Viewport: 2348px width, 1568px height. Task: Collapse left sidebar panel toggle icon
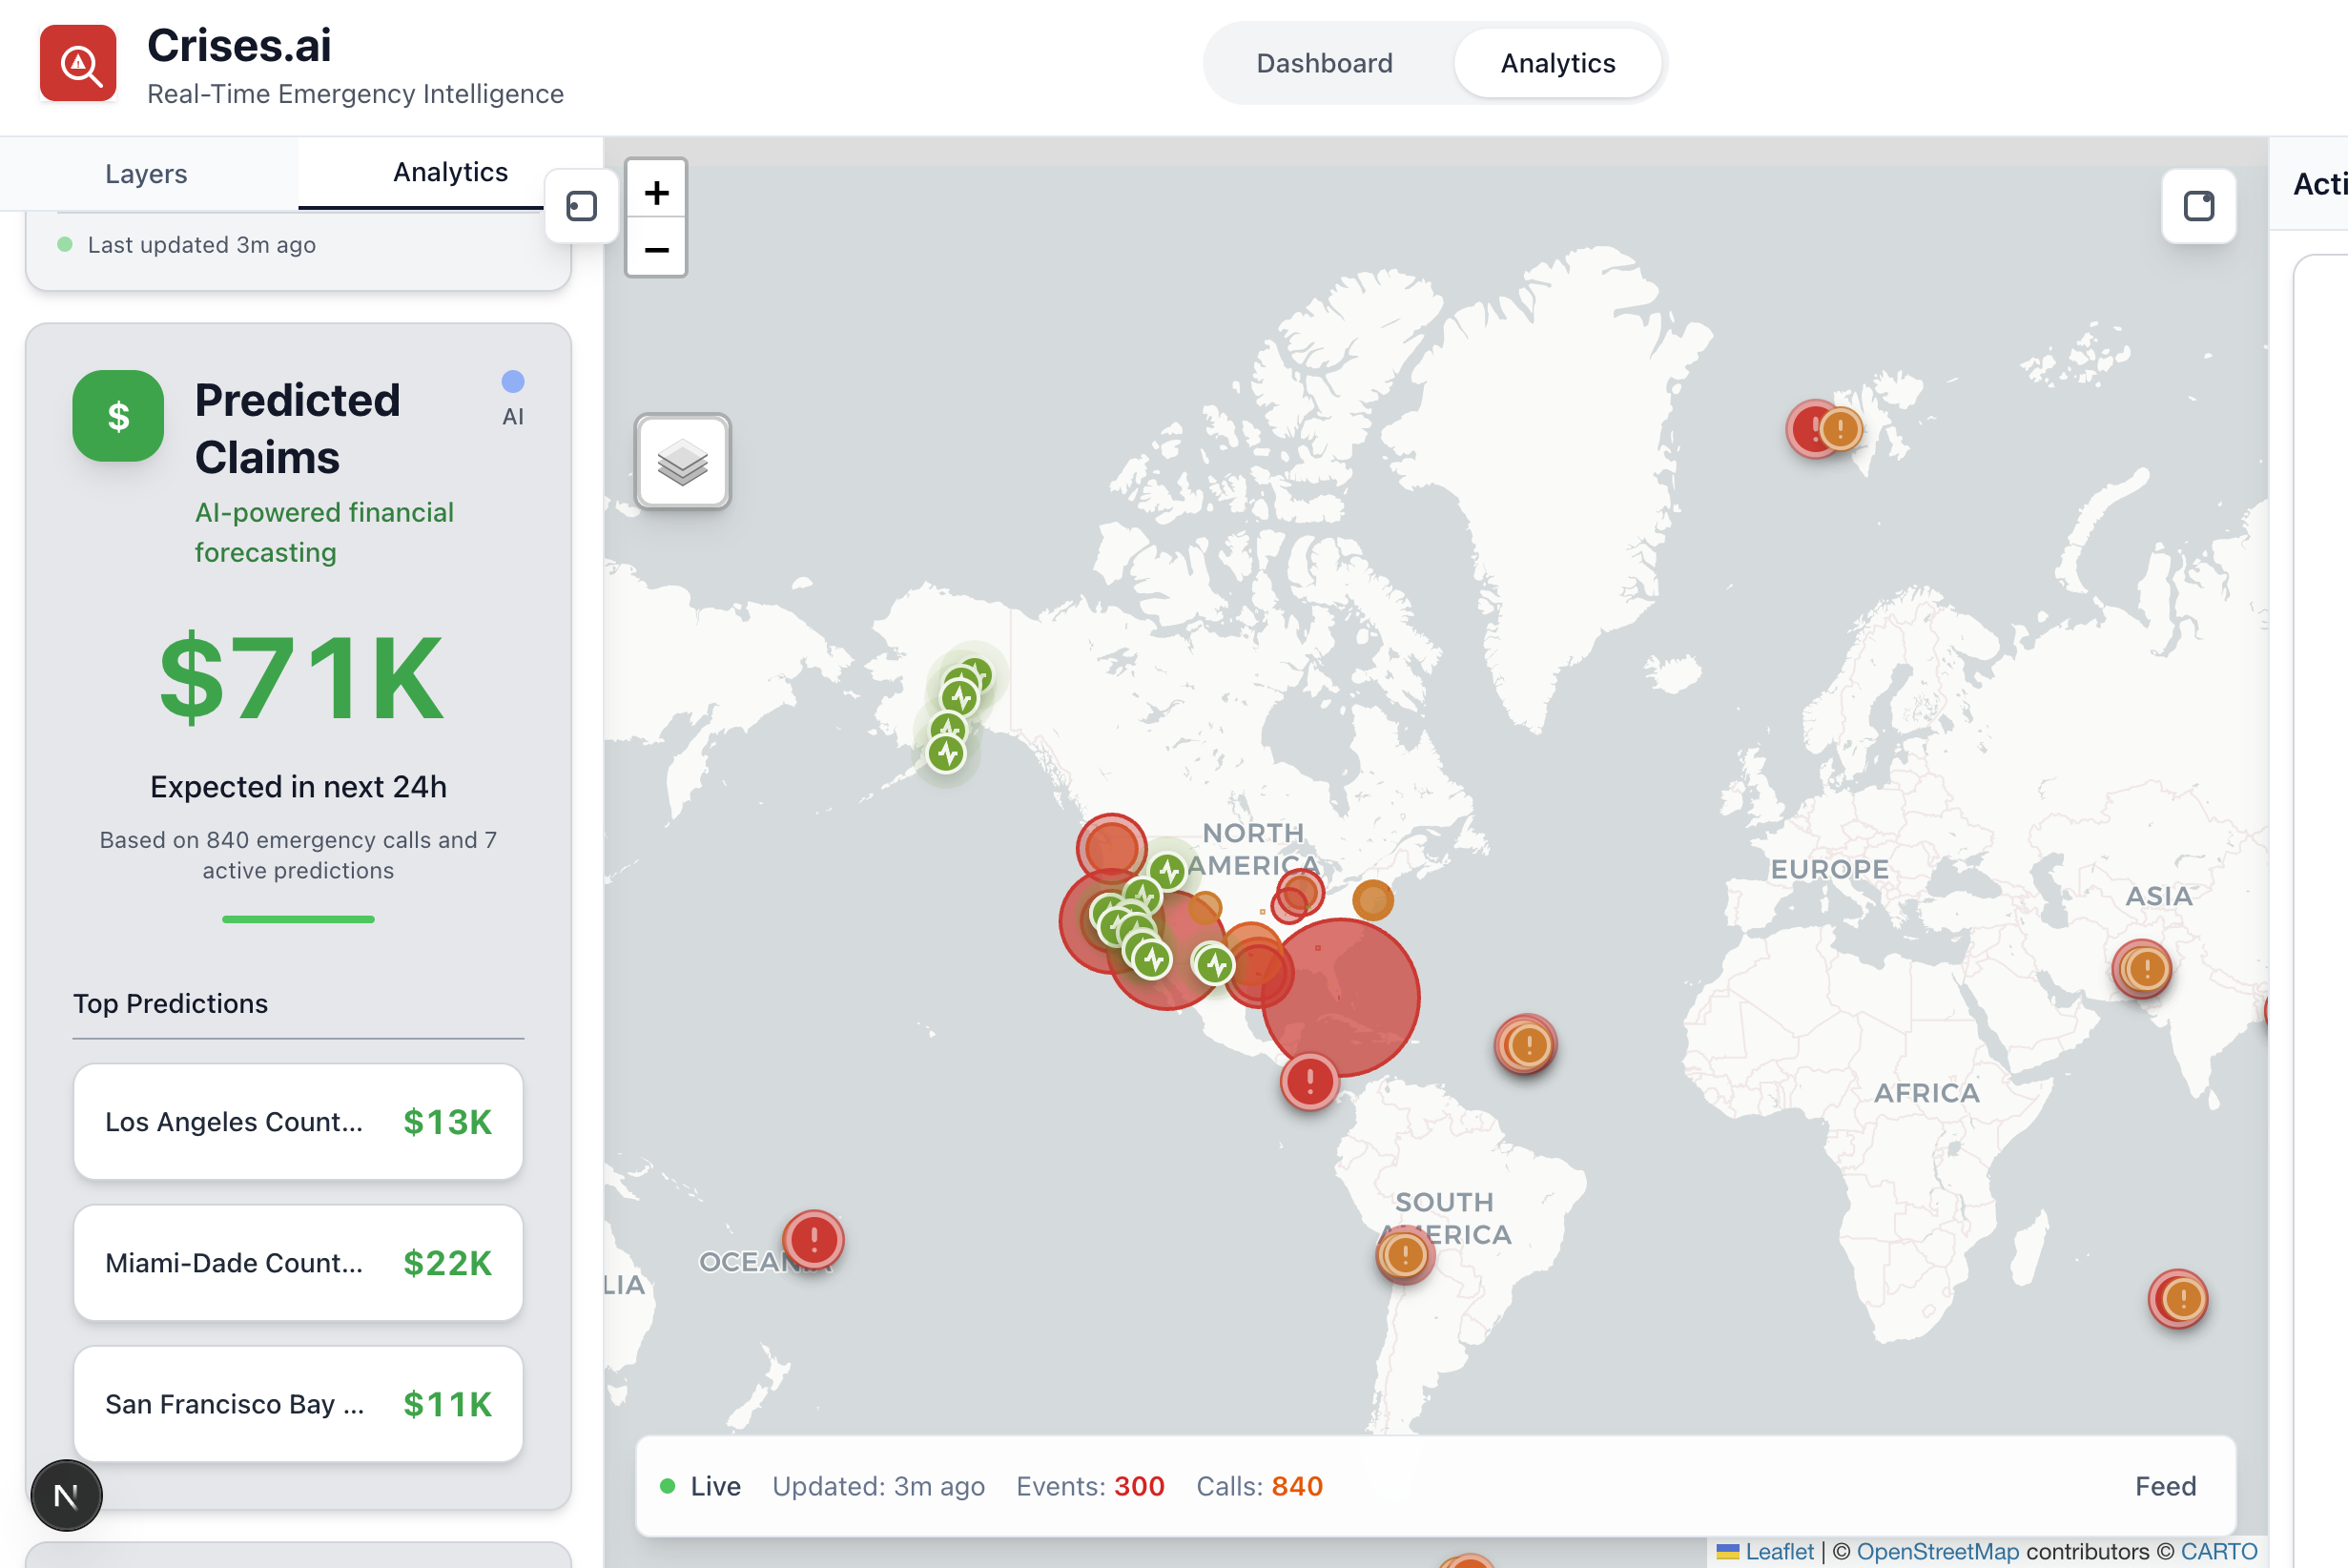(581, 206)
